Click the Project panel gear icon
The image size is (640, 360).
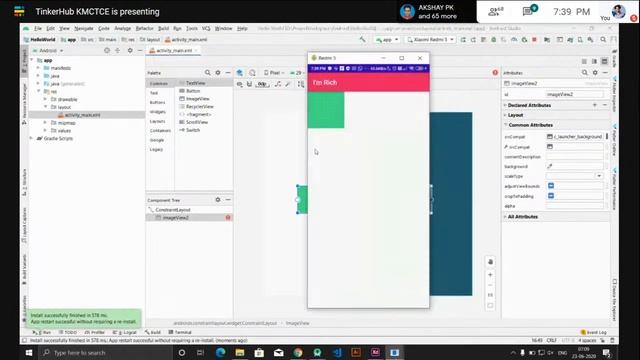pos(130,51)
